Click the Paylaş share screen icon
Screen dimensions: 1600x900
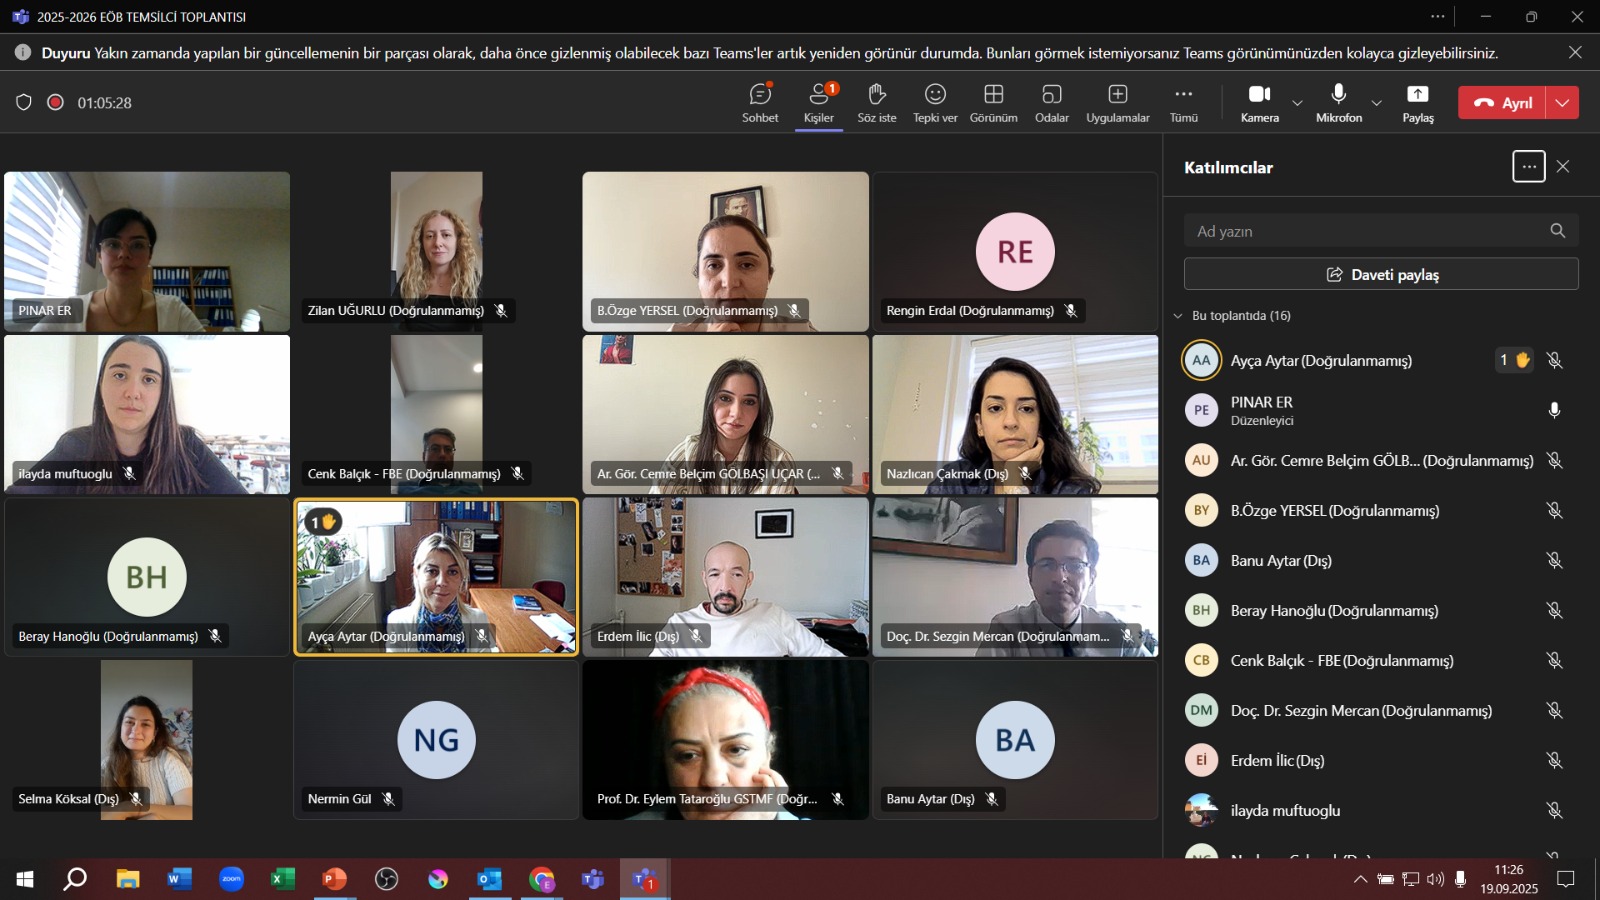click(x=1417, y=102)
